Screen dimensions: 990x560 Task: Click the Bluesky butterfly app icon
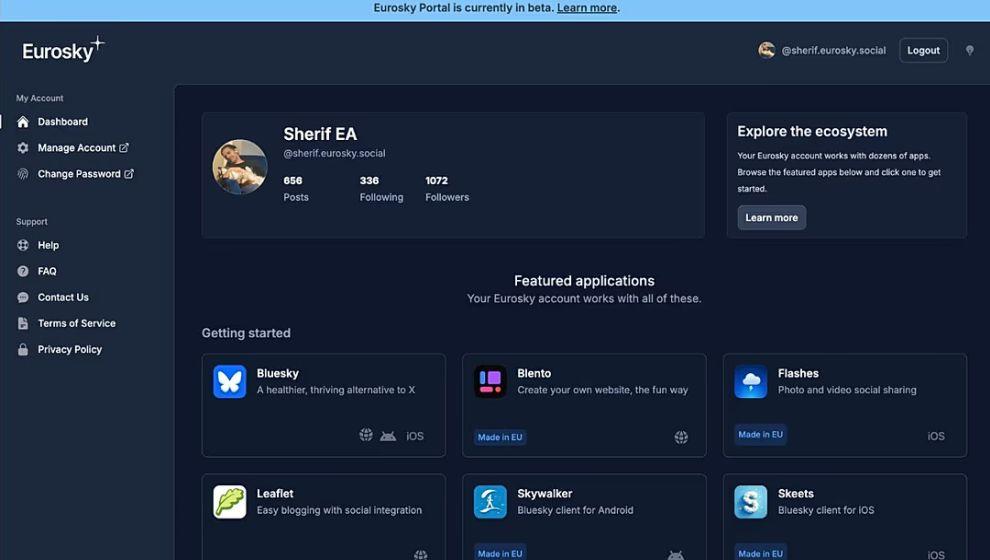(x=230, y=382)
